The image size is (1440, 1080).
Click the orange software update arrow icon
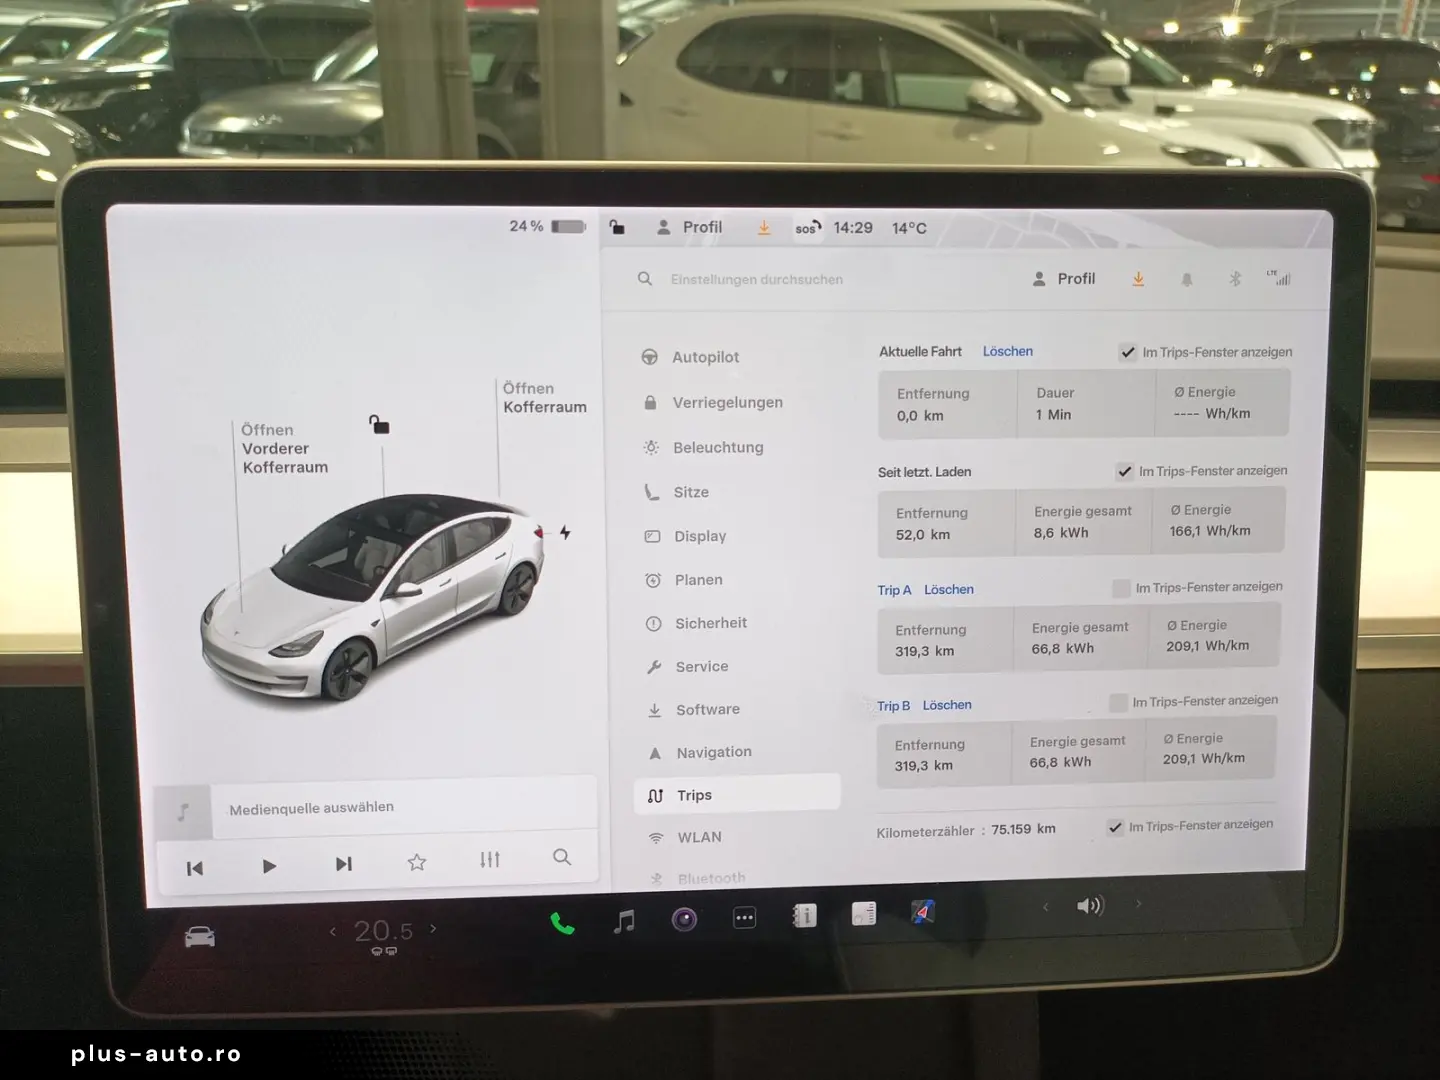(x=1138, y=279)
